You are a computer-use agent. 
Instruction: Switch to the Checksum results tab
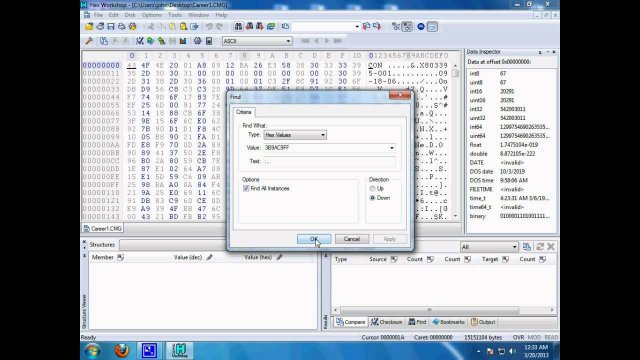(387, 322)
